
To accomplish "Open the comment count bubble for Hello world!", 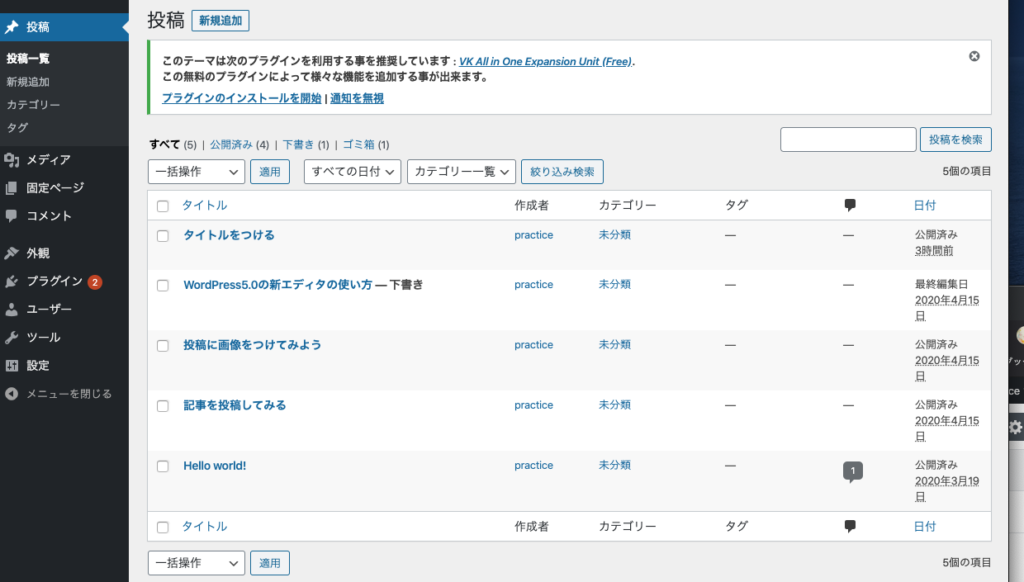I will 852,470.
